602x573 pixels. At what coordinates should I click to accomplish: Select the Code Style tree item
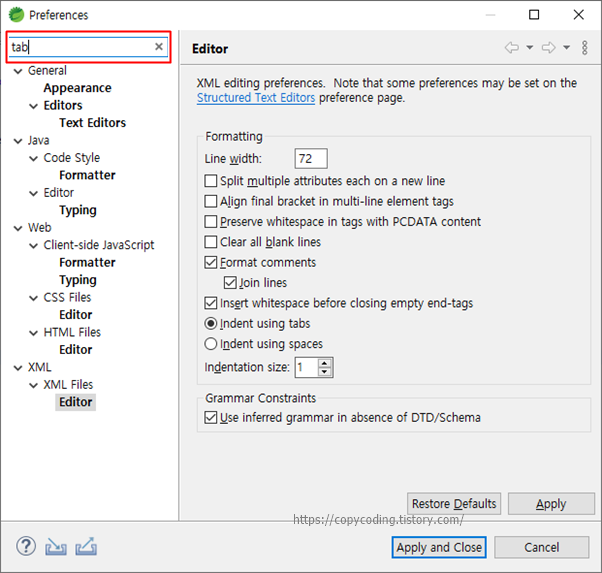[72, 158]
